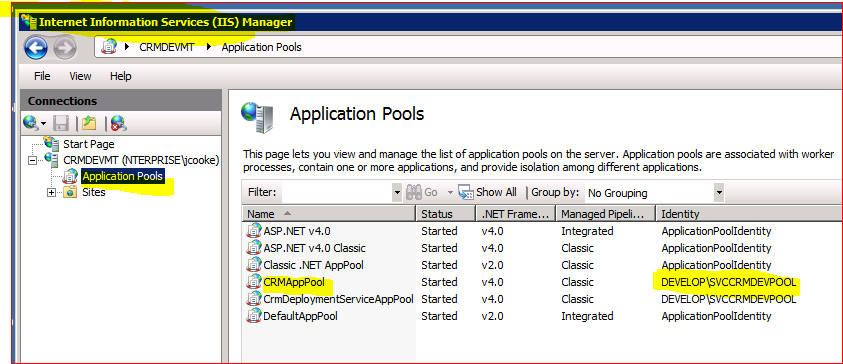Open the View menu
The image size is (843, 364).
pyautogui.click(x=80, y=76)
